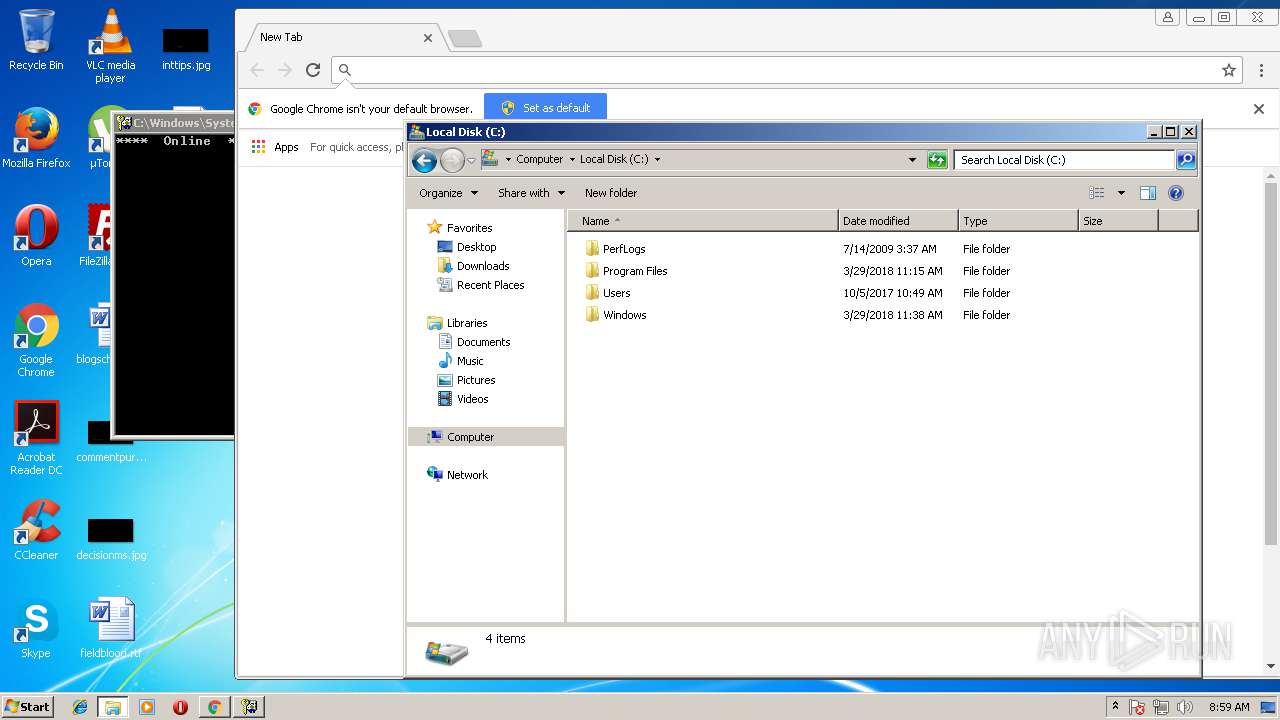Click the Explorer search magnifier button
1280x720 pixels.
coord(1185,160)
